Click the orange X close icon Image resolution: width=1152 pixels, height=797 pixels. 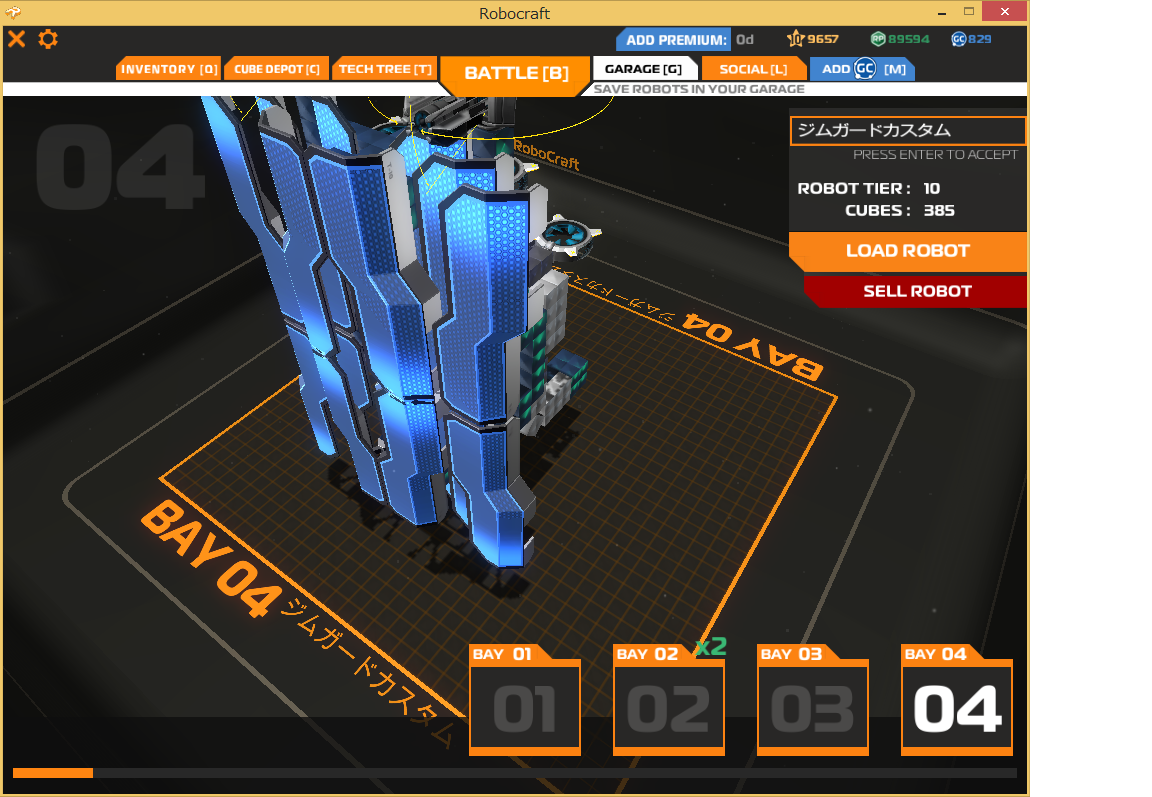click(16, 39)
